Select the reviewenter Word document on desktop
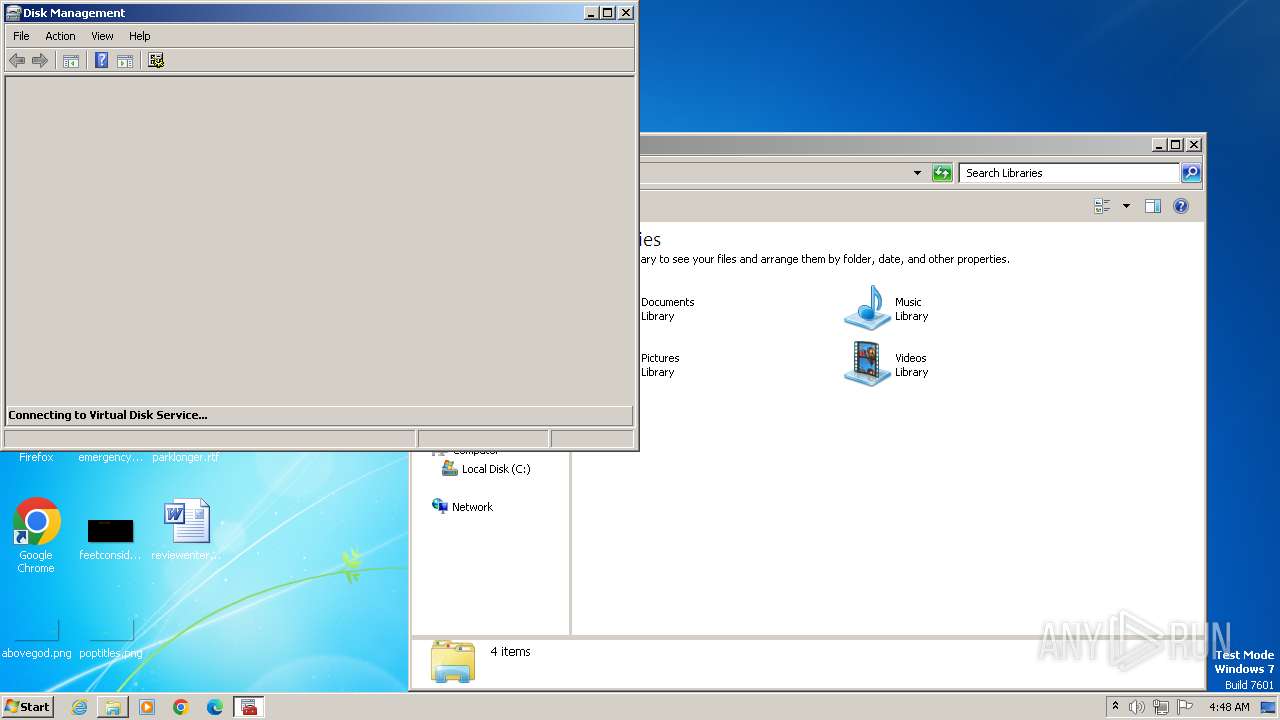This screenshot has width=1280, height=720. click(x=186, y=529)
